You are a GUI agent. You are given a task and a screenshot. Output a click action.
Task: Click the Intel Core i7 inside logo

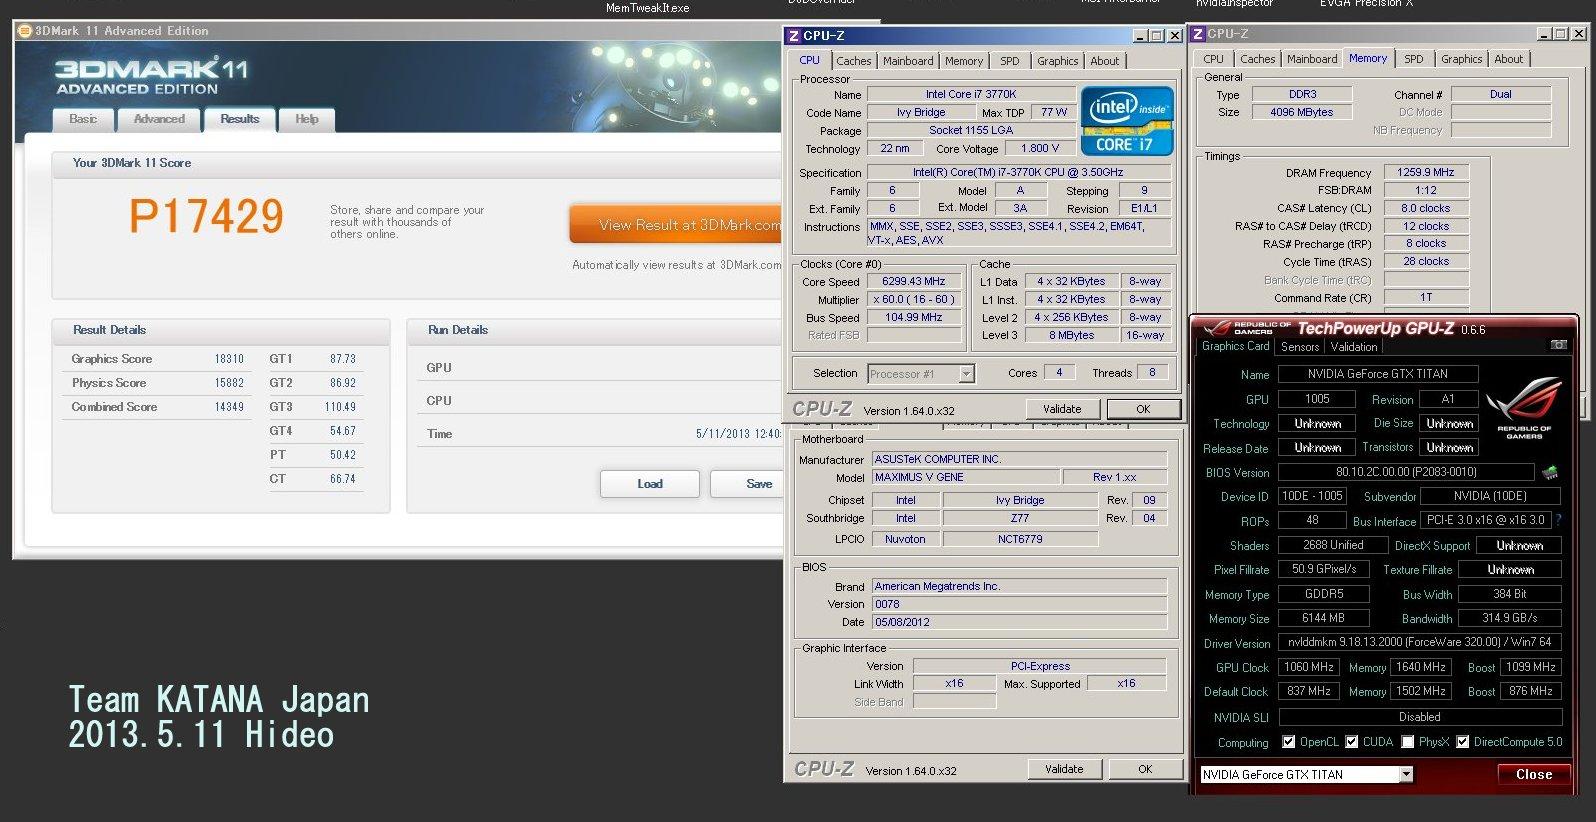tap(1127, 121)
